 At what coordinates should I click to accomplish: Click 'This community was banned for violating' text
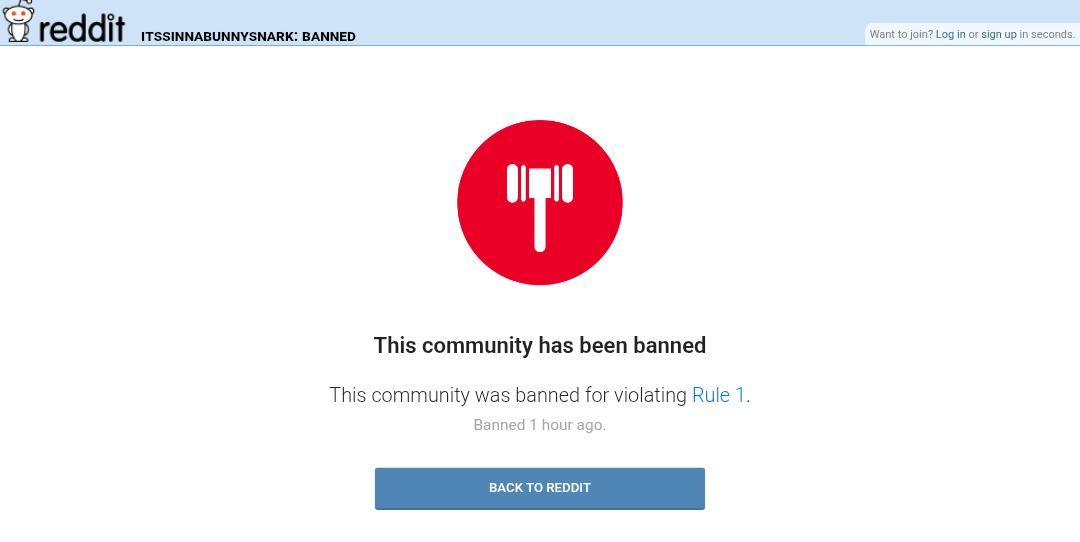tap(508, 395)
